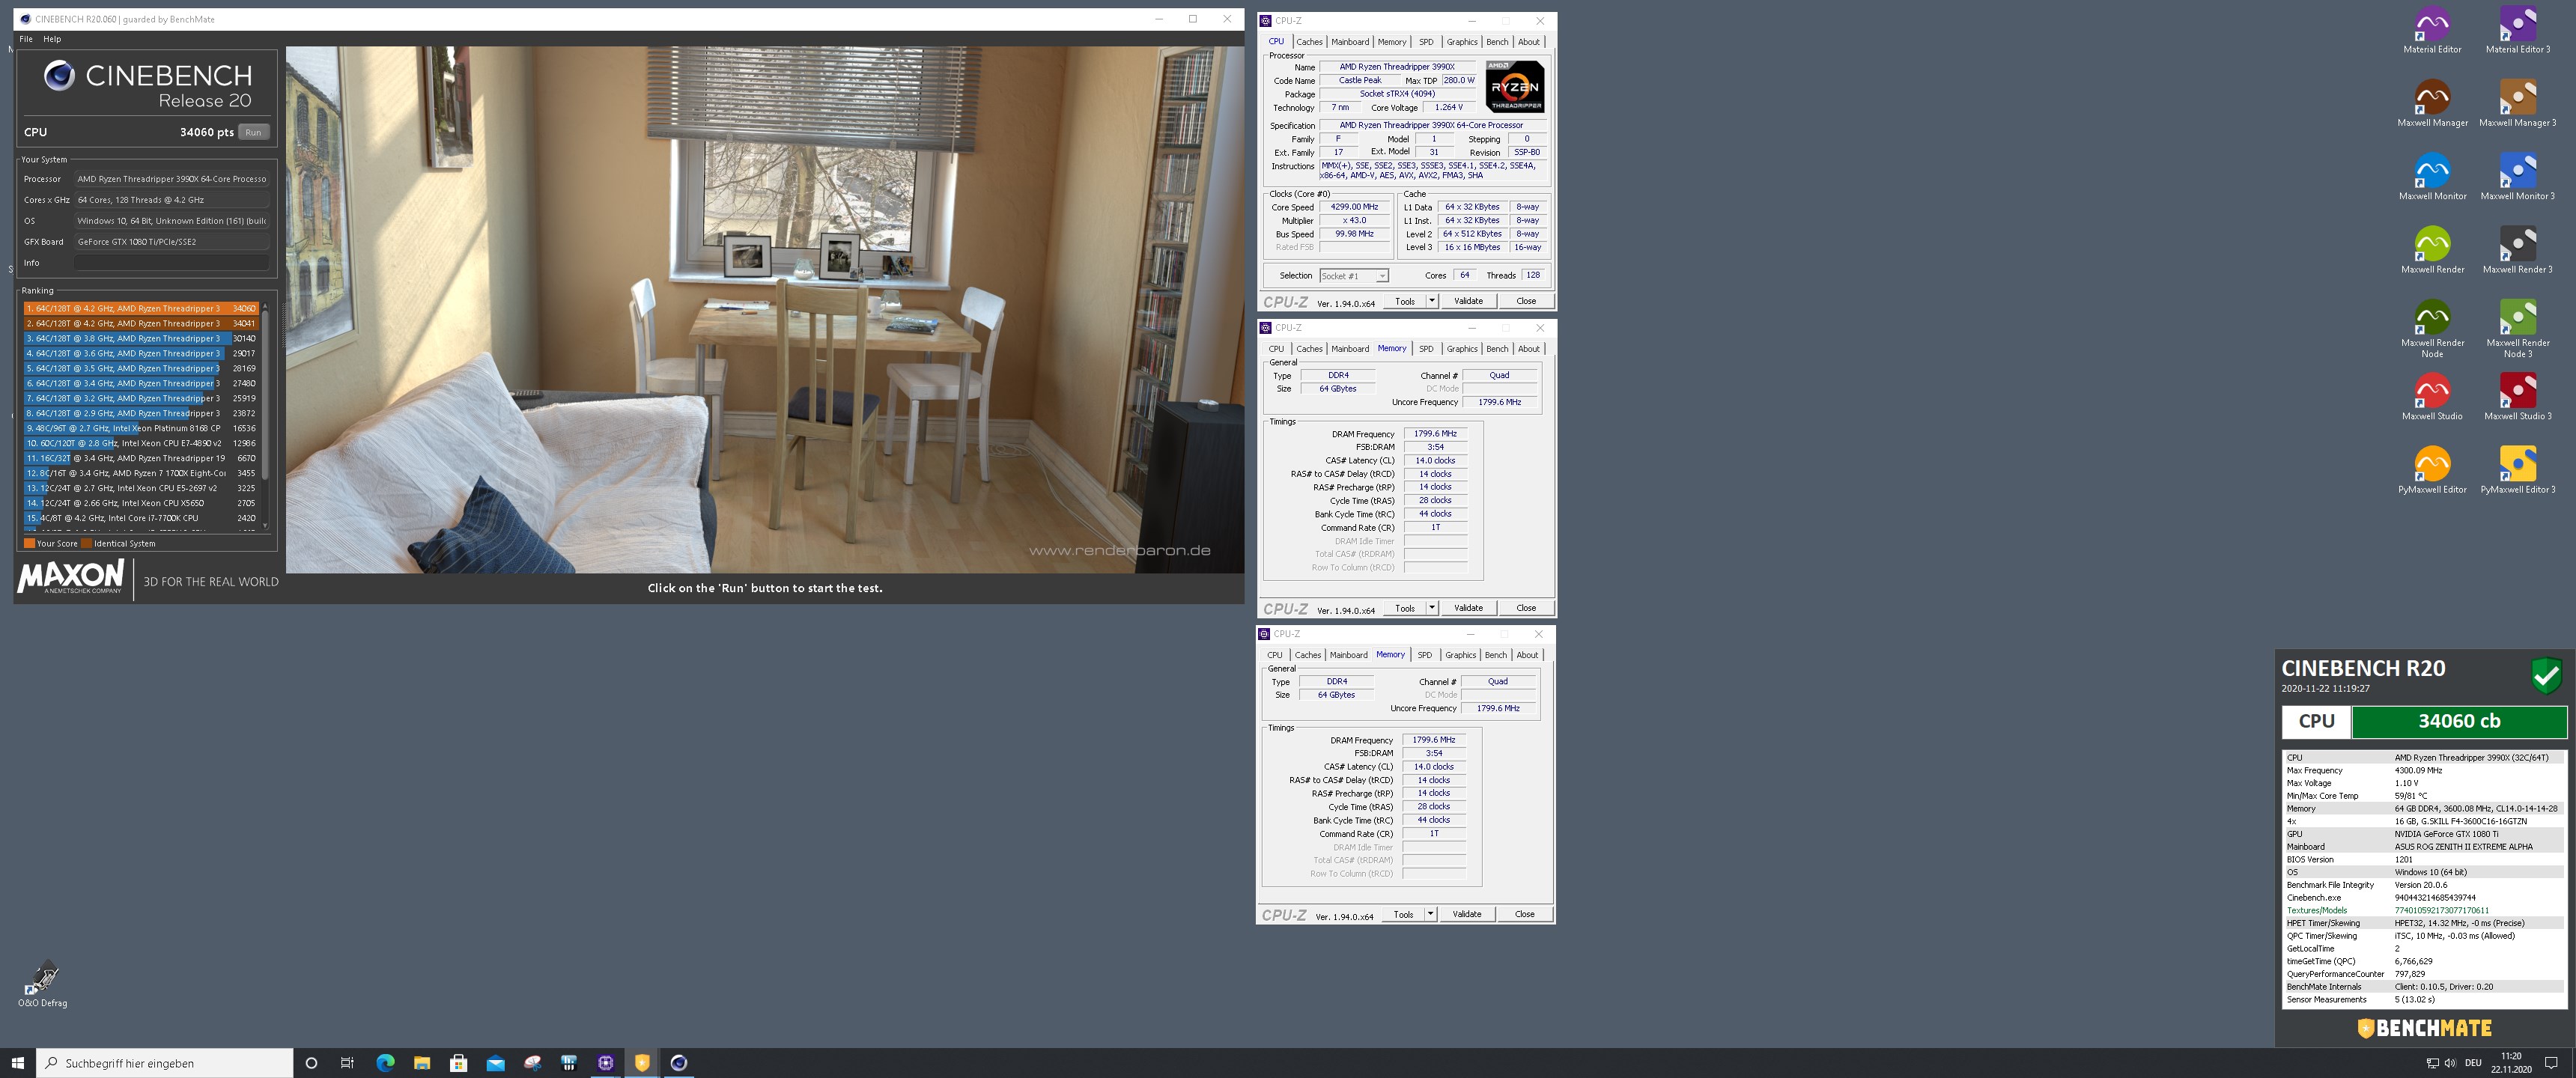Screen dimensions: 2576x1078
Task: Open the Windows Start menu
Action: click(17, 1063)
